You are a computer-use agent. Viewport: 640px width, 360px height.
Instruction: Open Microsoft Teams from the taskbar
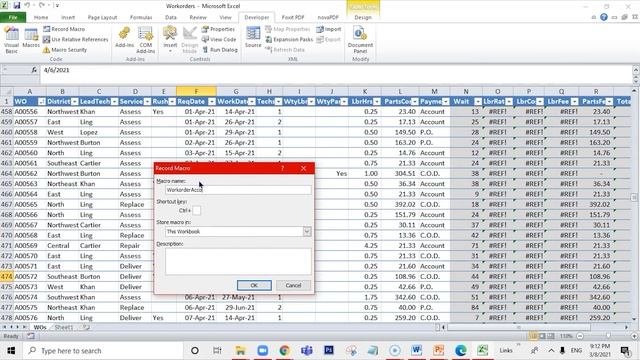tap(307, 351)
